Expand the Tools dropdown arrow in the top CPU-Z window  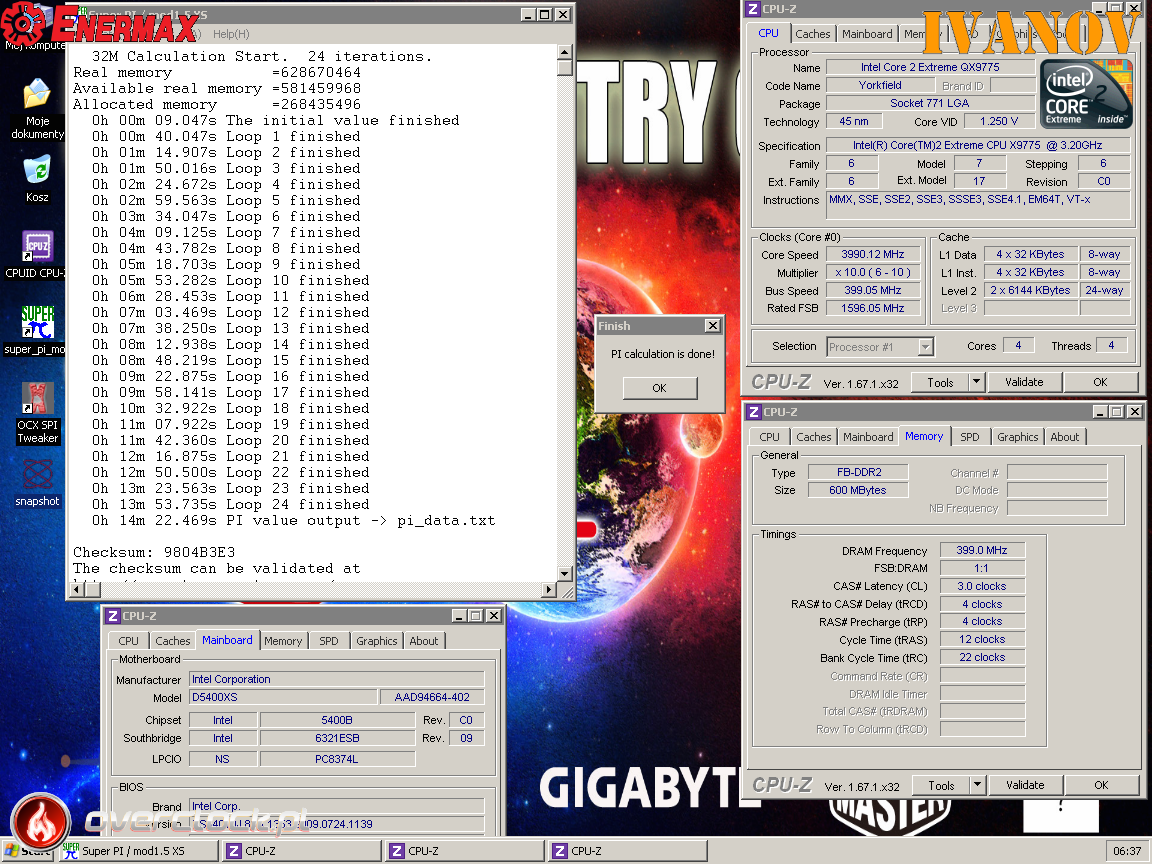pyautogui.click(x=976, y=382)
